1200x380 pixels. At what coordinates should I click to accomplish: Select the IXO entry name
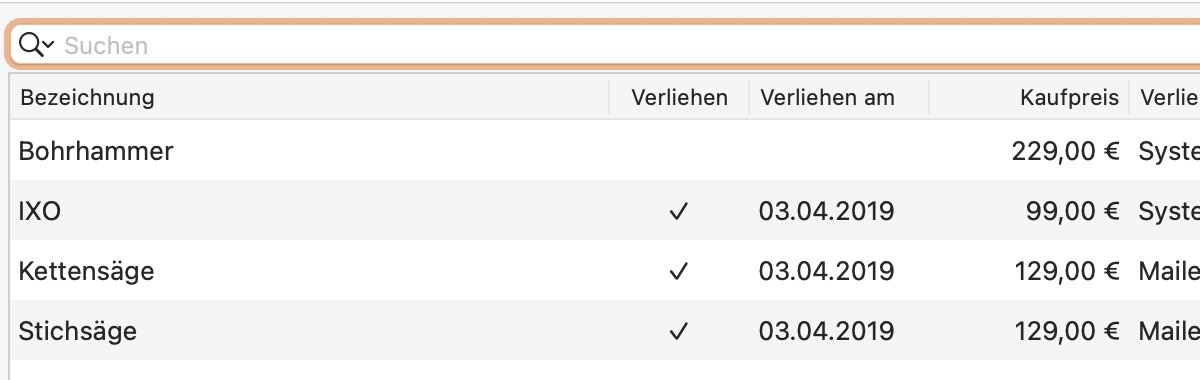tap(40, 211)
